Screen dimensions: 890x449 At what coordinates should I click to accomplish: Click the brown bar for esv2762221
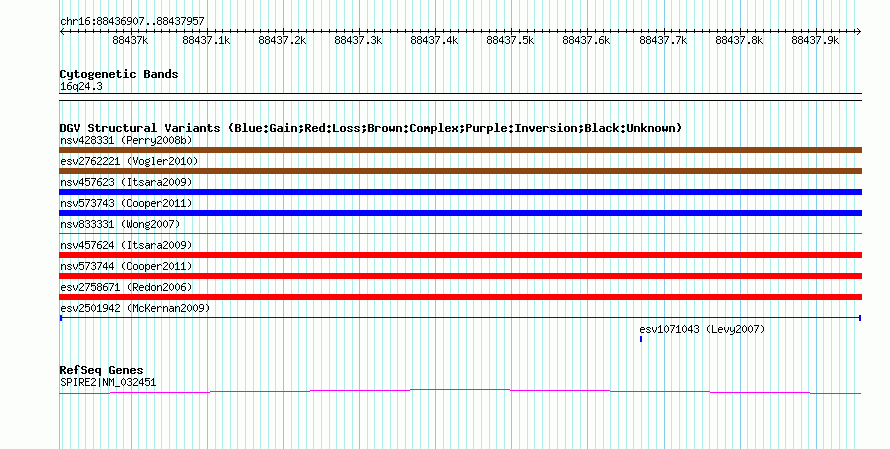[x=460, y=171]
